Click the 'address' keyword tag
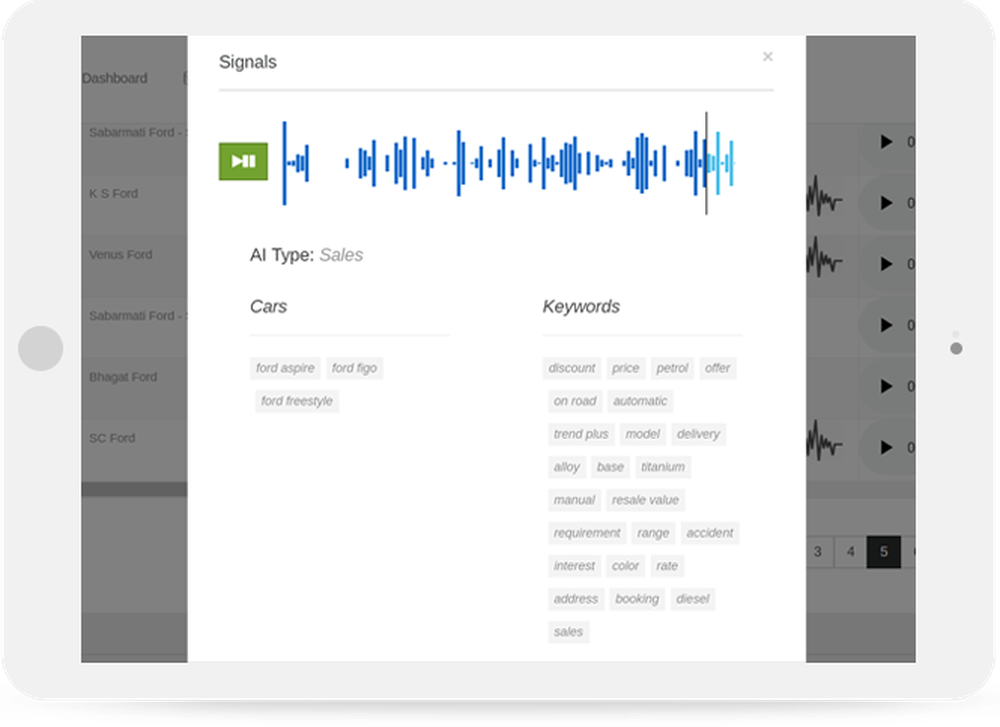This screenshot has height=727, width=1000. [x=576, y=600]
